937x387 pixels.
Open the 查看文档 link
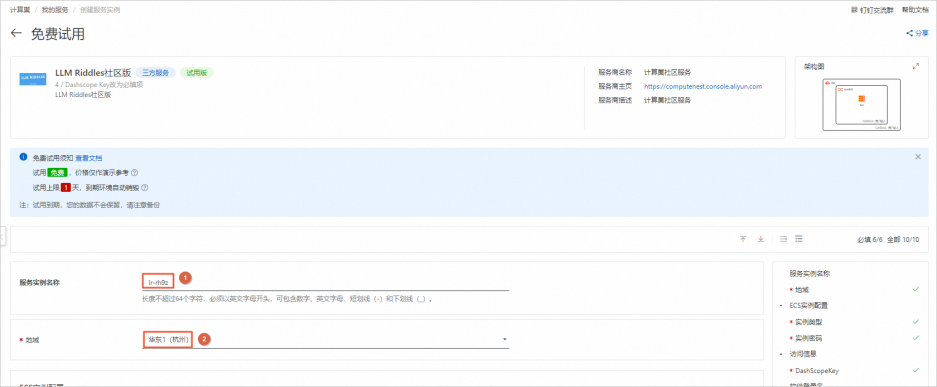88,158
